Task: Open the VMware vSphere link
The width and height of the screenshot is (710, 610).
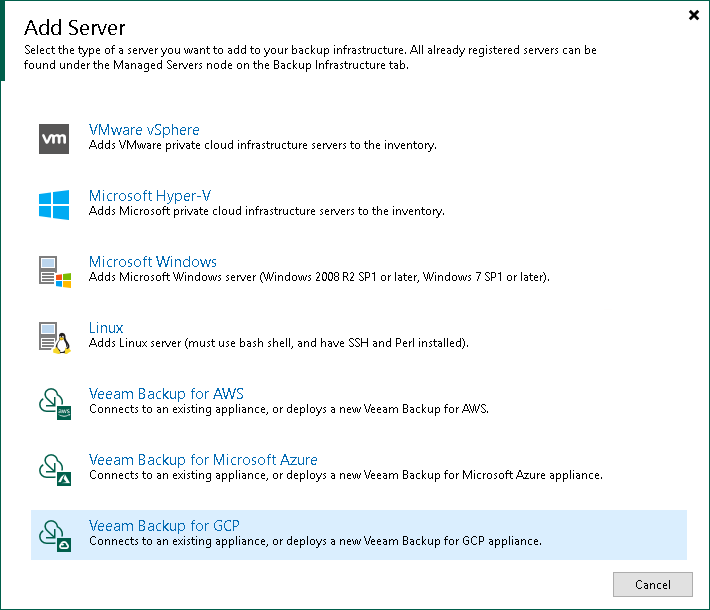Action: (x=144, y=130)
